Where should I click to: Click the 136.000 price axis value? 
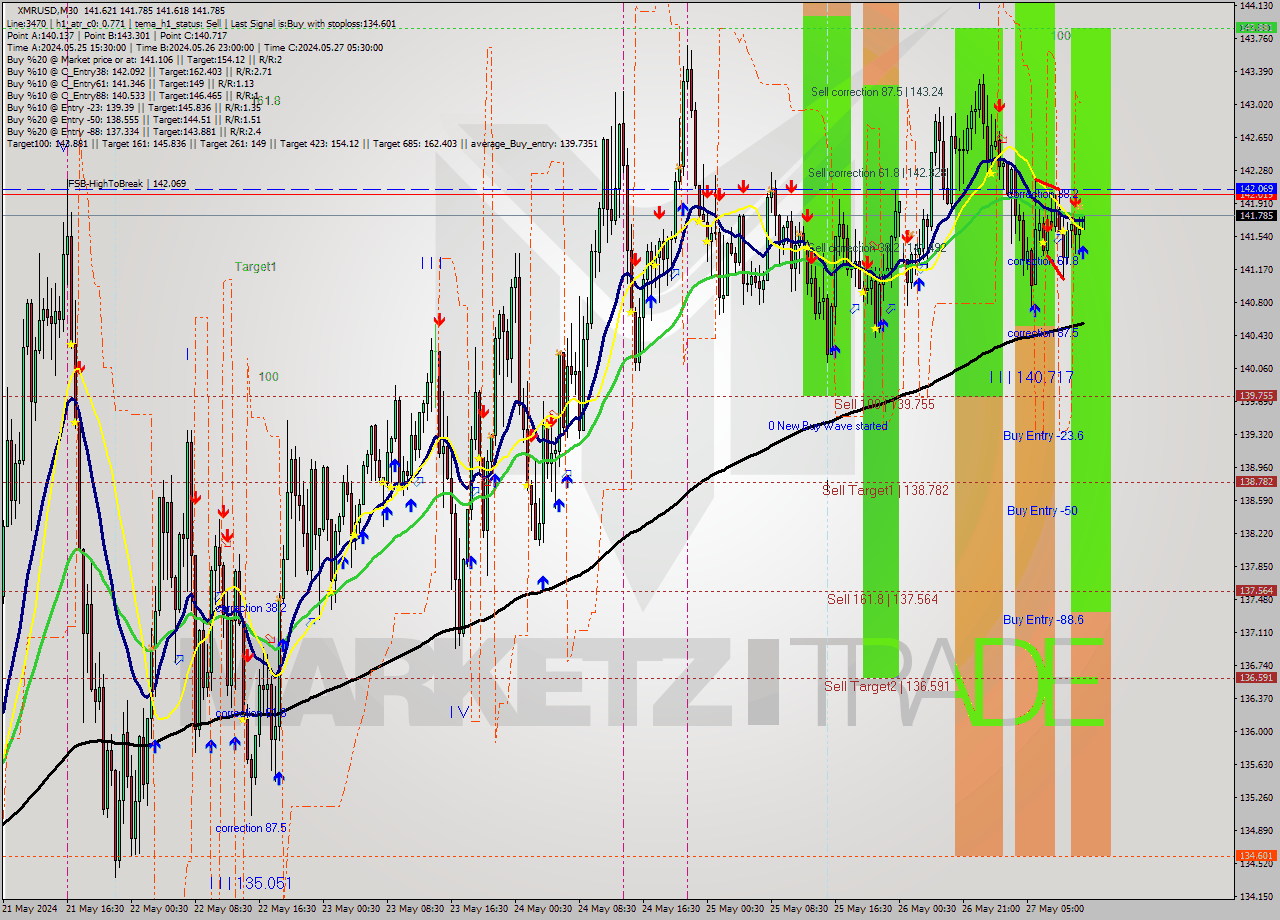pyautogui.click(x=1256, y=732)
